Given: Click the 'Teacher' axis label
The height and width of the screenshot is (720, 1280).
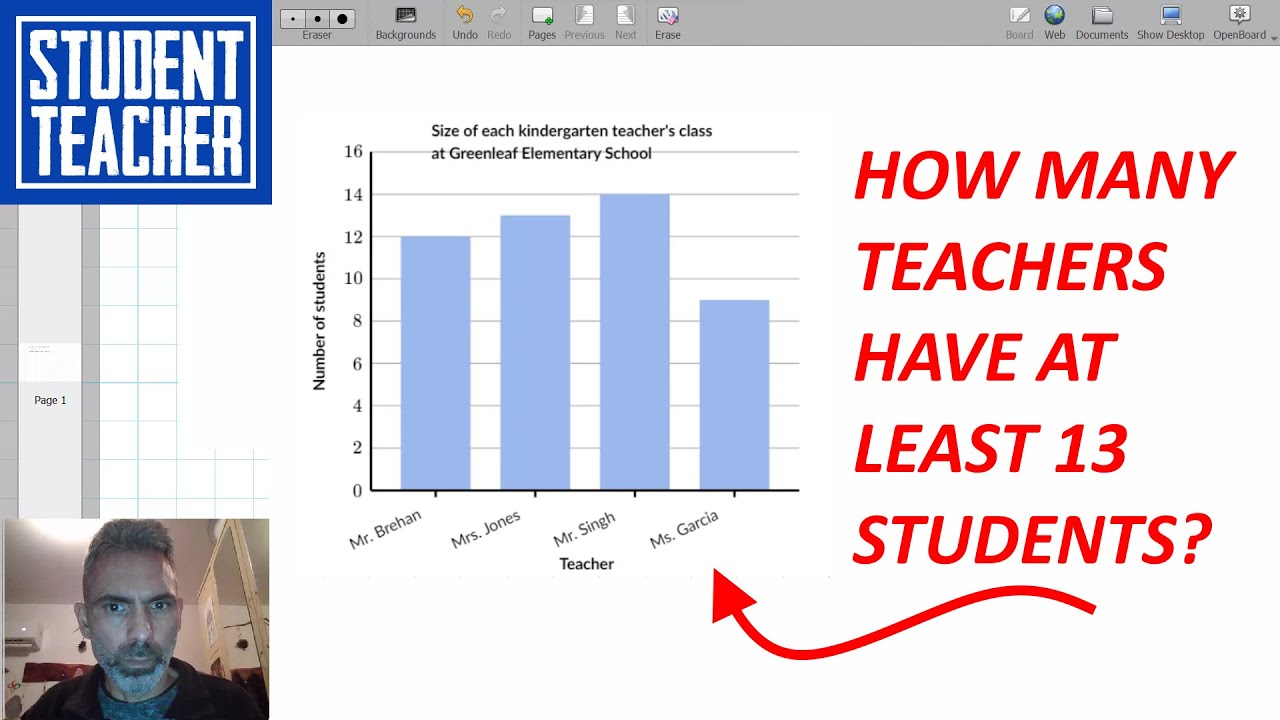Looking at the screenshot, I should pyautogui.click(x=587, y=564).
